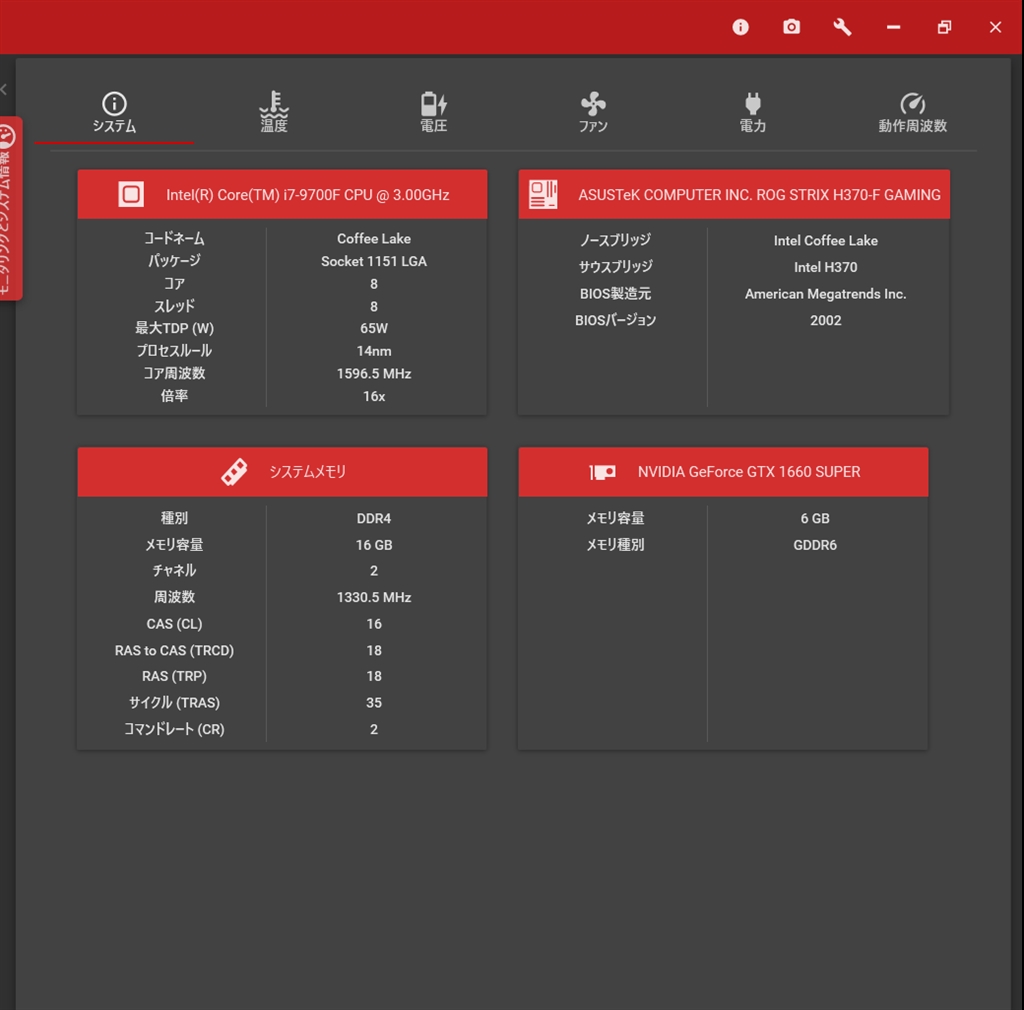
Task: Click the チャネル label
Action: pos(174,570)
